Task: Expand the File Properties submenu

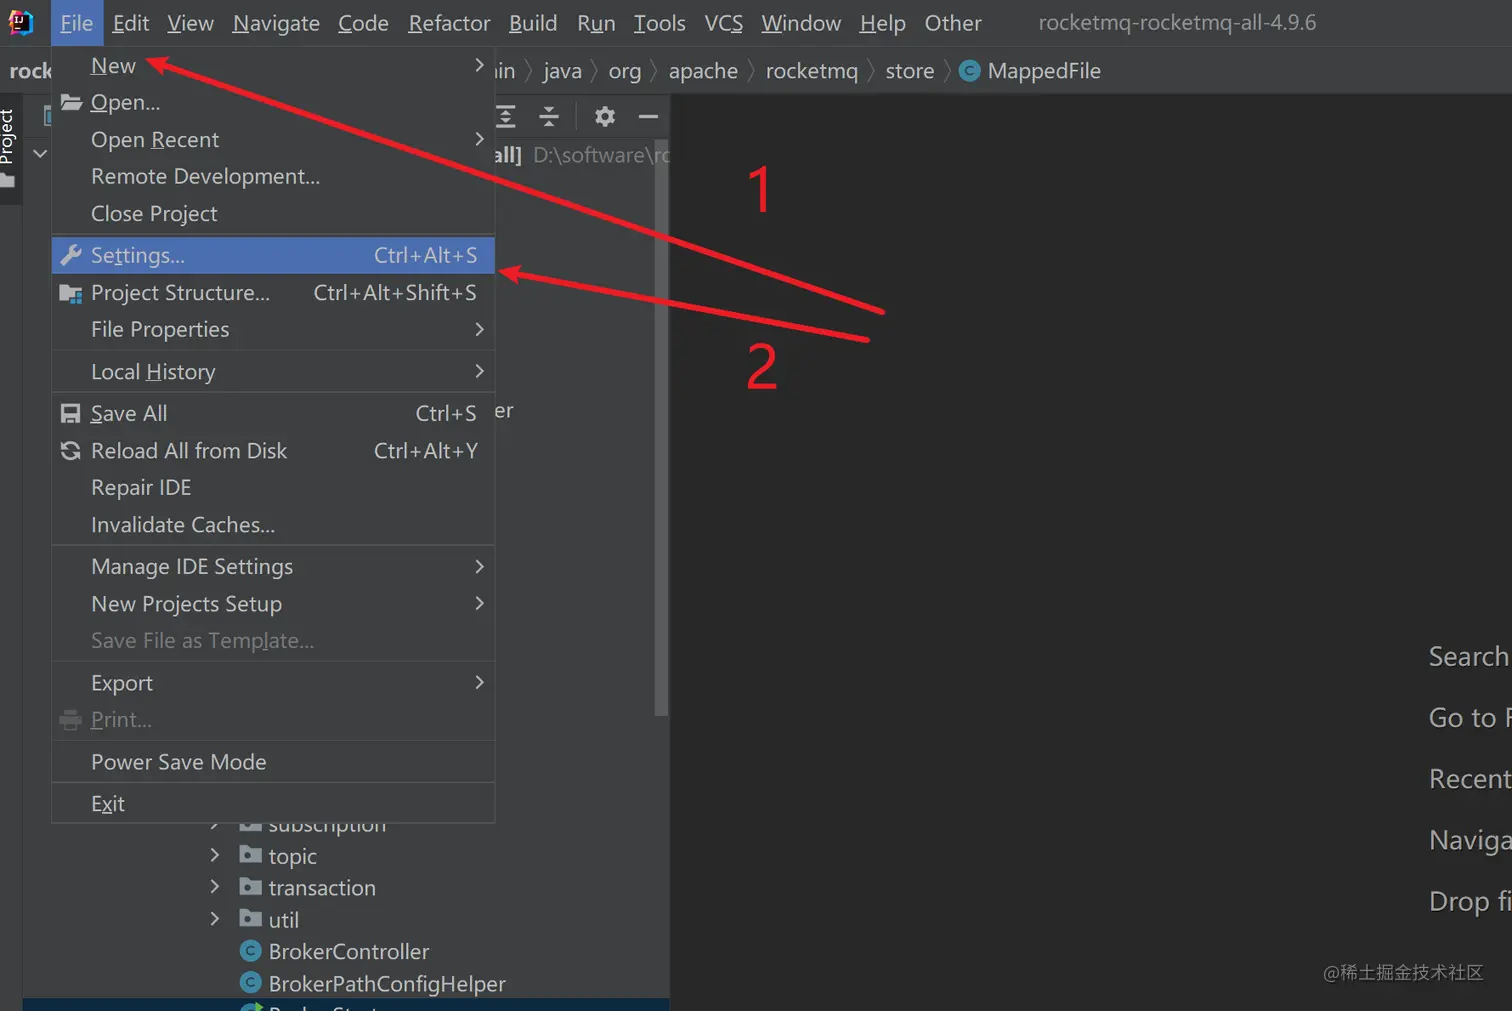Action: (273, 330)
